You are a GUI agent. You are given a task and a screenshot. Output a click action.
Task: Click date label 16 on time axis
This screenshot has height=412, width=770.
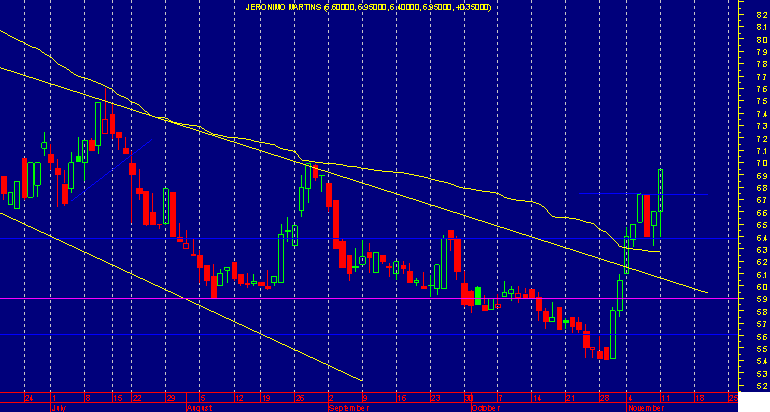(x=401, y=398)
